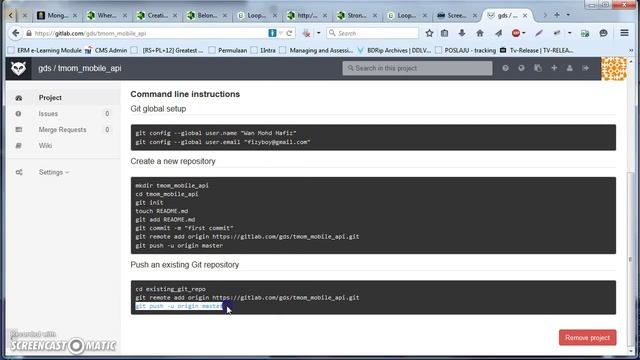The height and width of the screenshot is (360, 640).
Task: Open Merge Requests in the sidebar
Action: (62, 130)
